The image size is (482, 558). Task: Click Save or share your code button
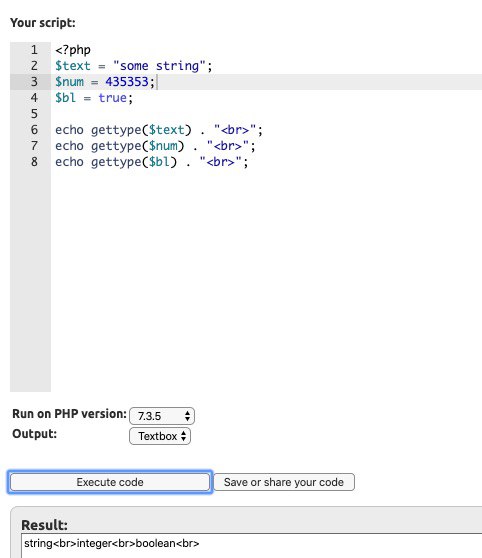click(284, 482)
